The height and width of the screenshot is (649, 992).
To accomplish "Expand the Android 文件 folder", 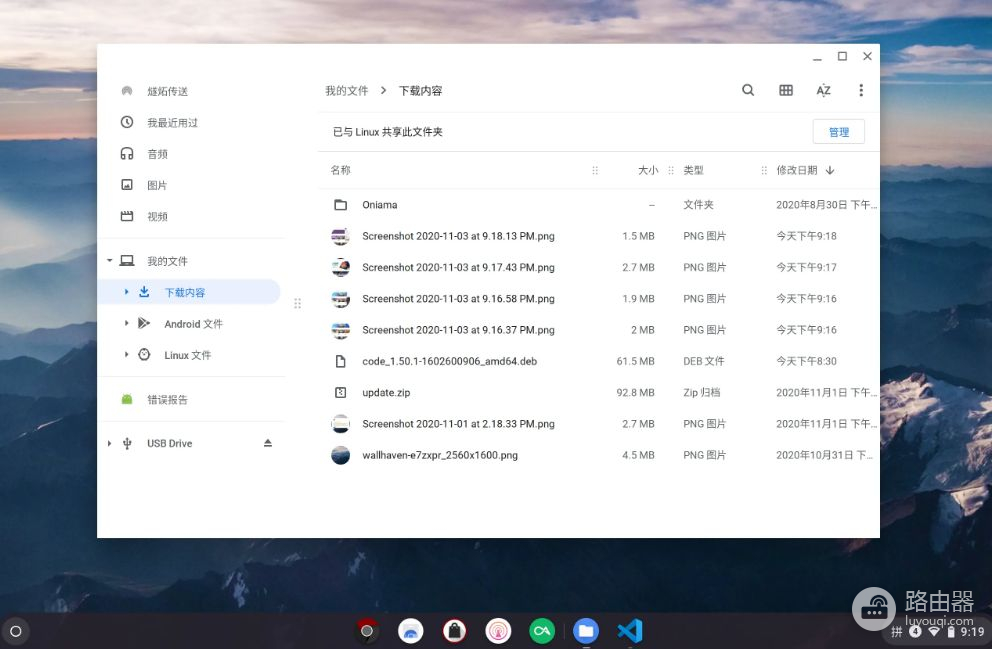I will coord(127,324).
